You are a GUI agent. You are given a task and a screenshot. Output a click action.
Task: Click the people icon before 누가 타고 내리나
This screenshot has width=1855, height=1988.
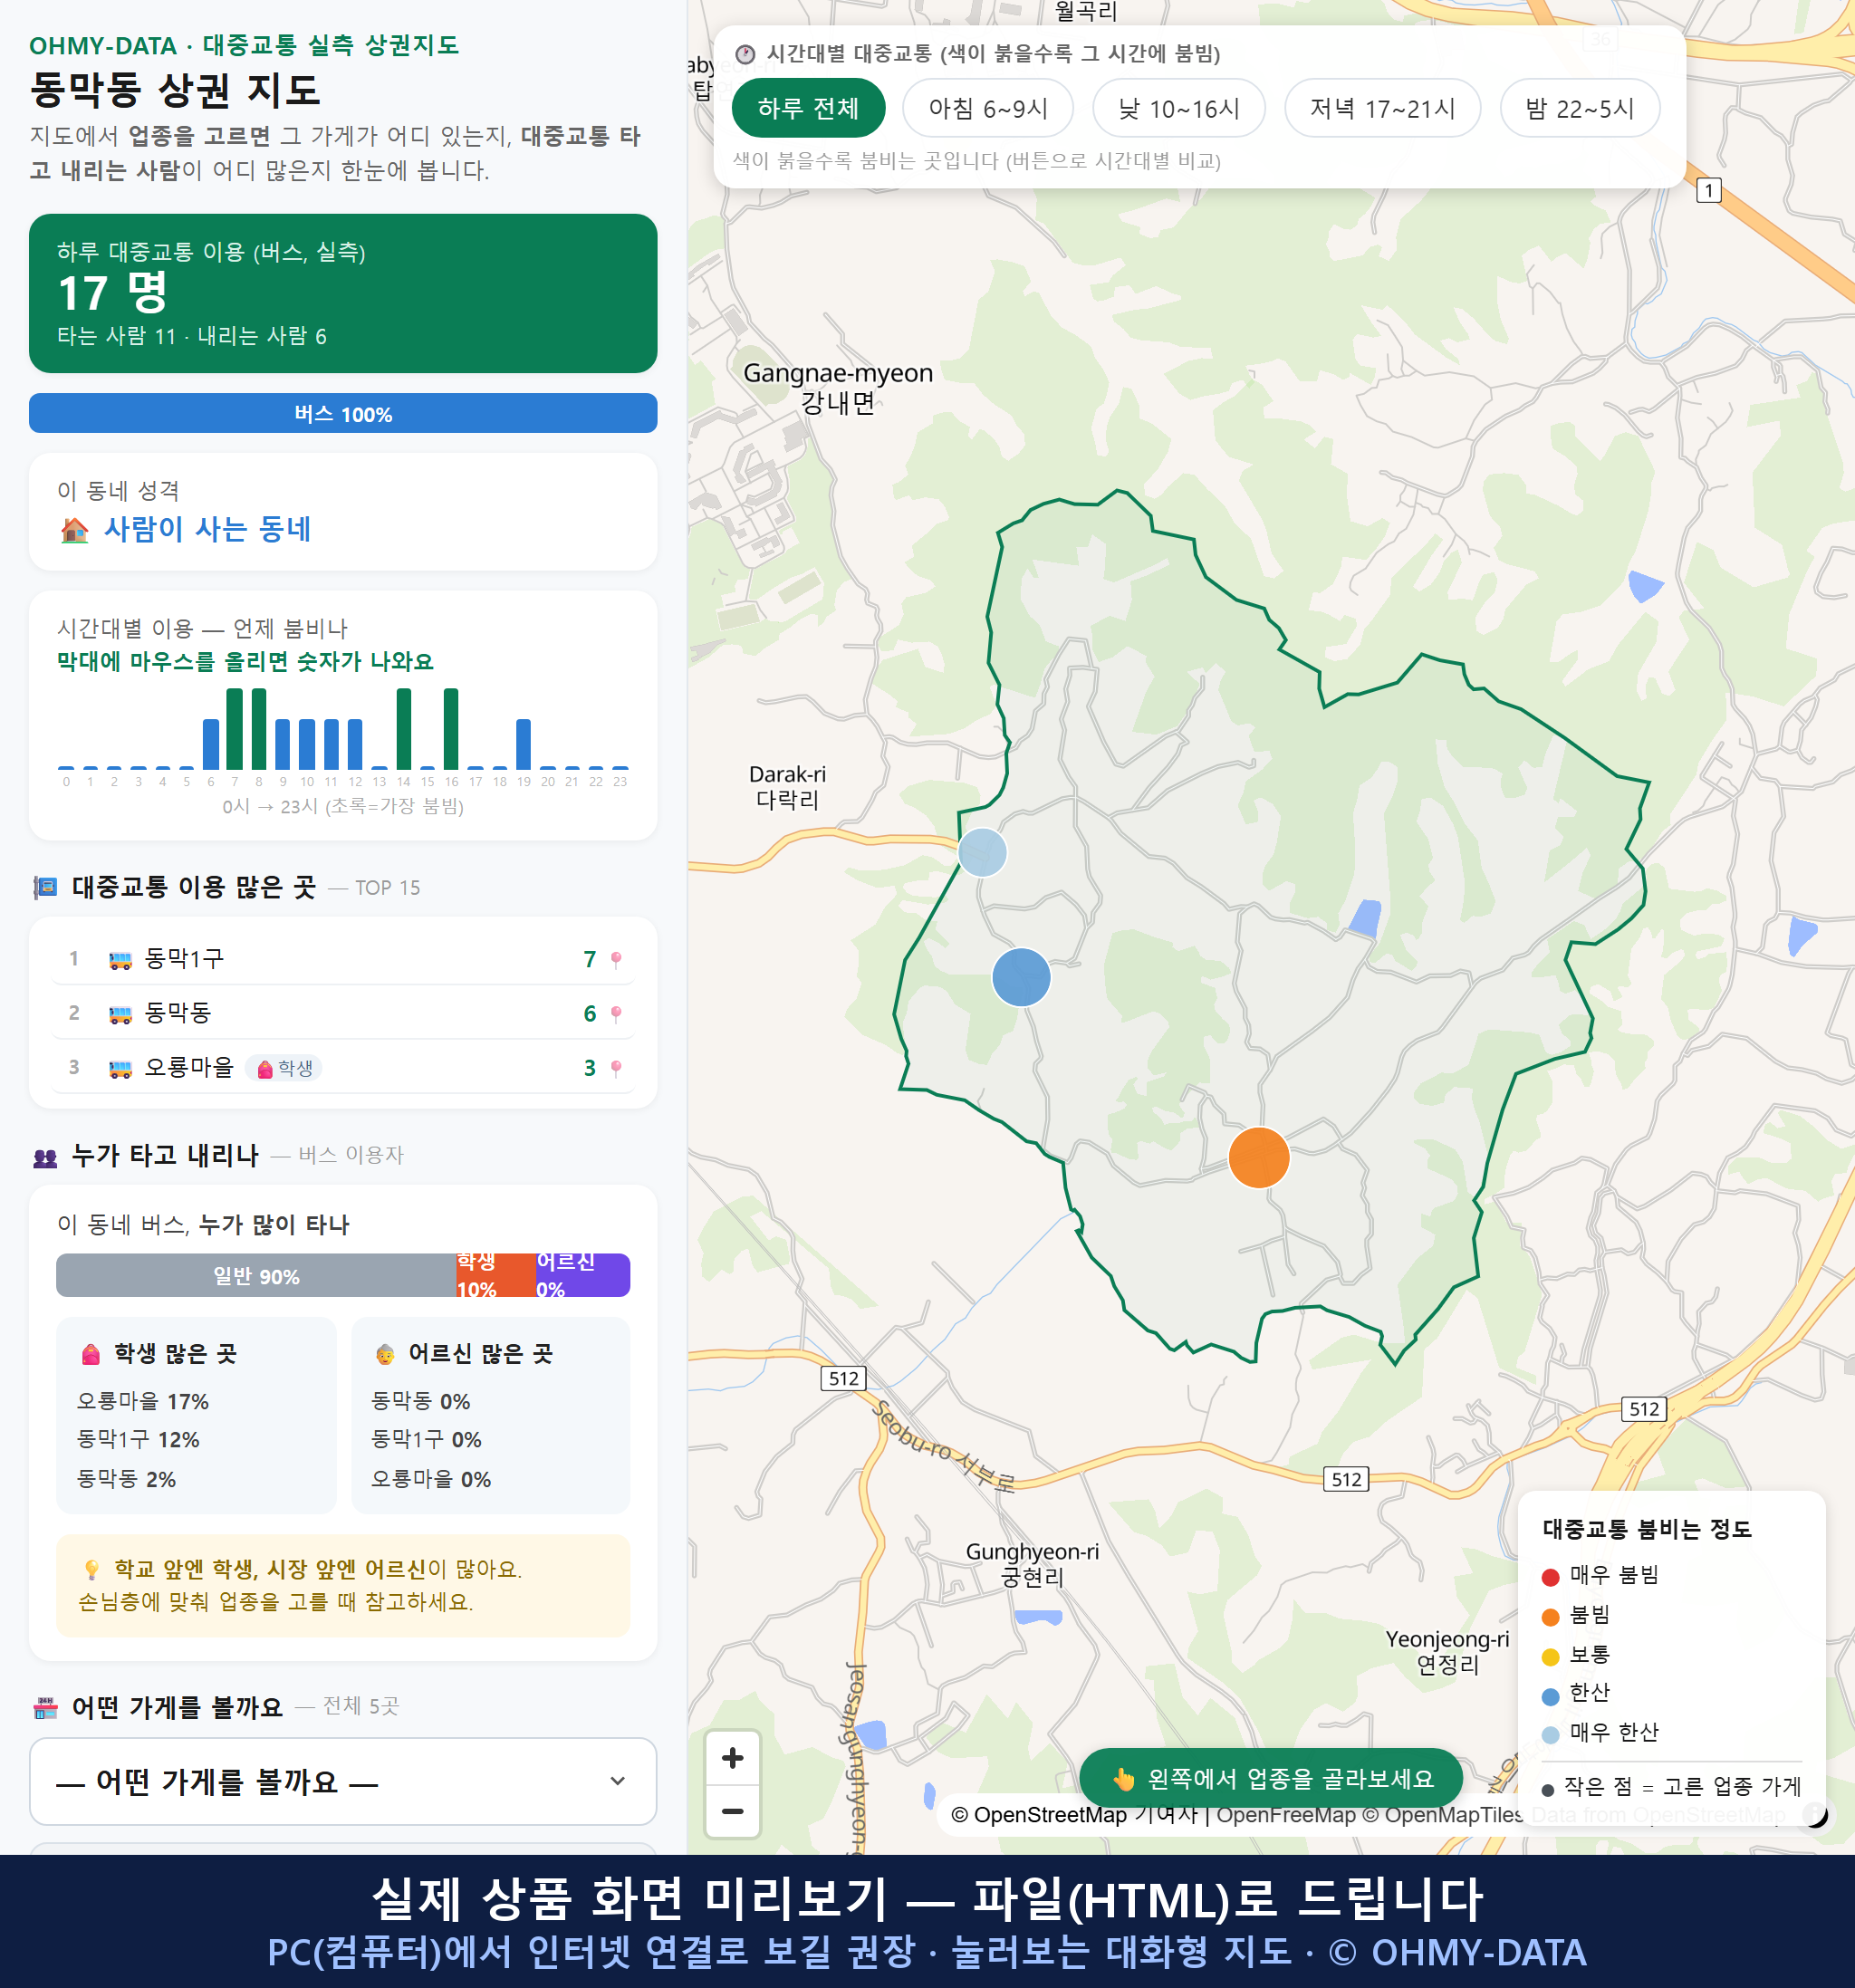(45, 1157)
